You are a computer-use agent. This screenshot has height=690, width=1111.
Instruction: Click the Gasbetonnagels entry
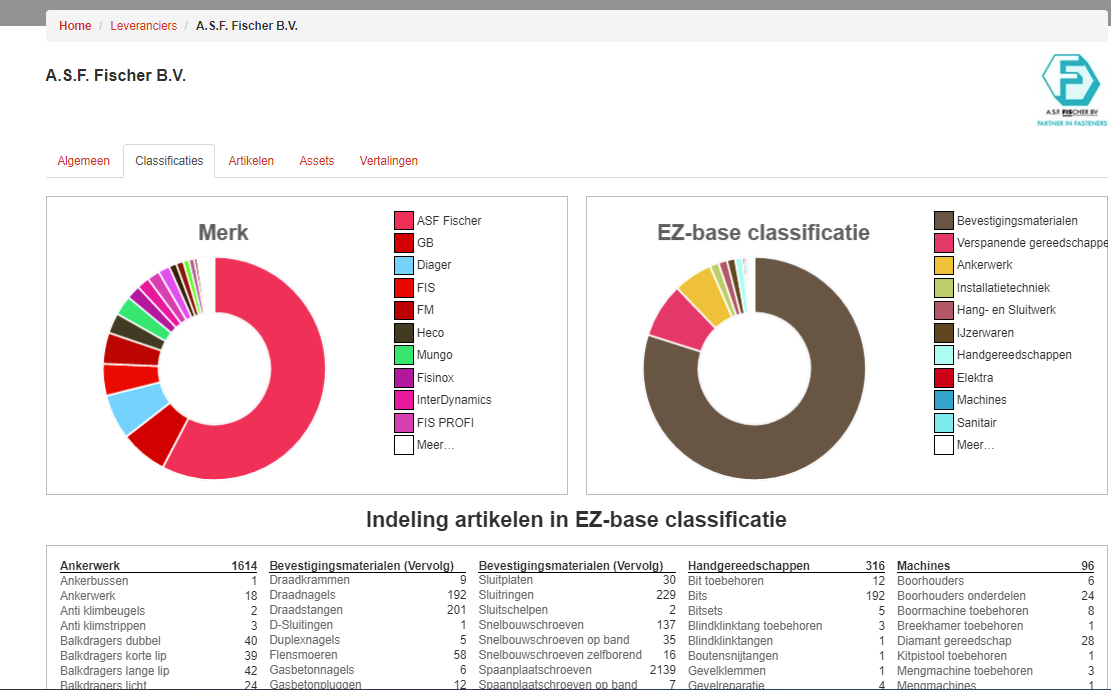(368, 669)
